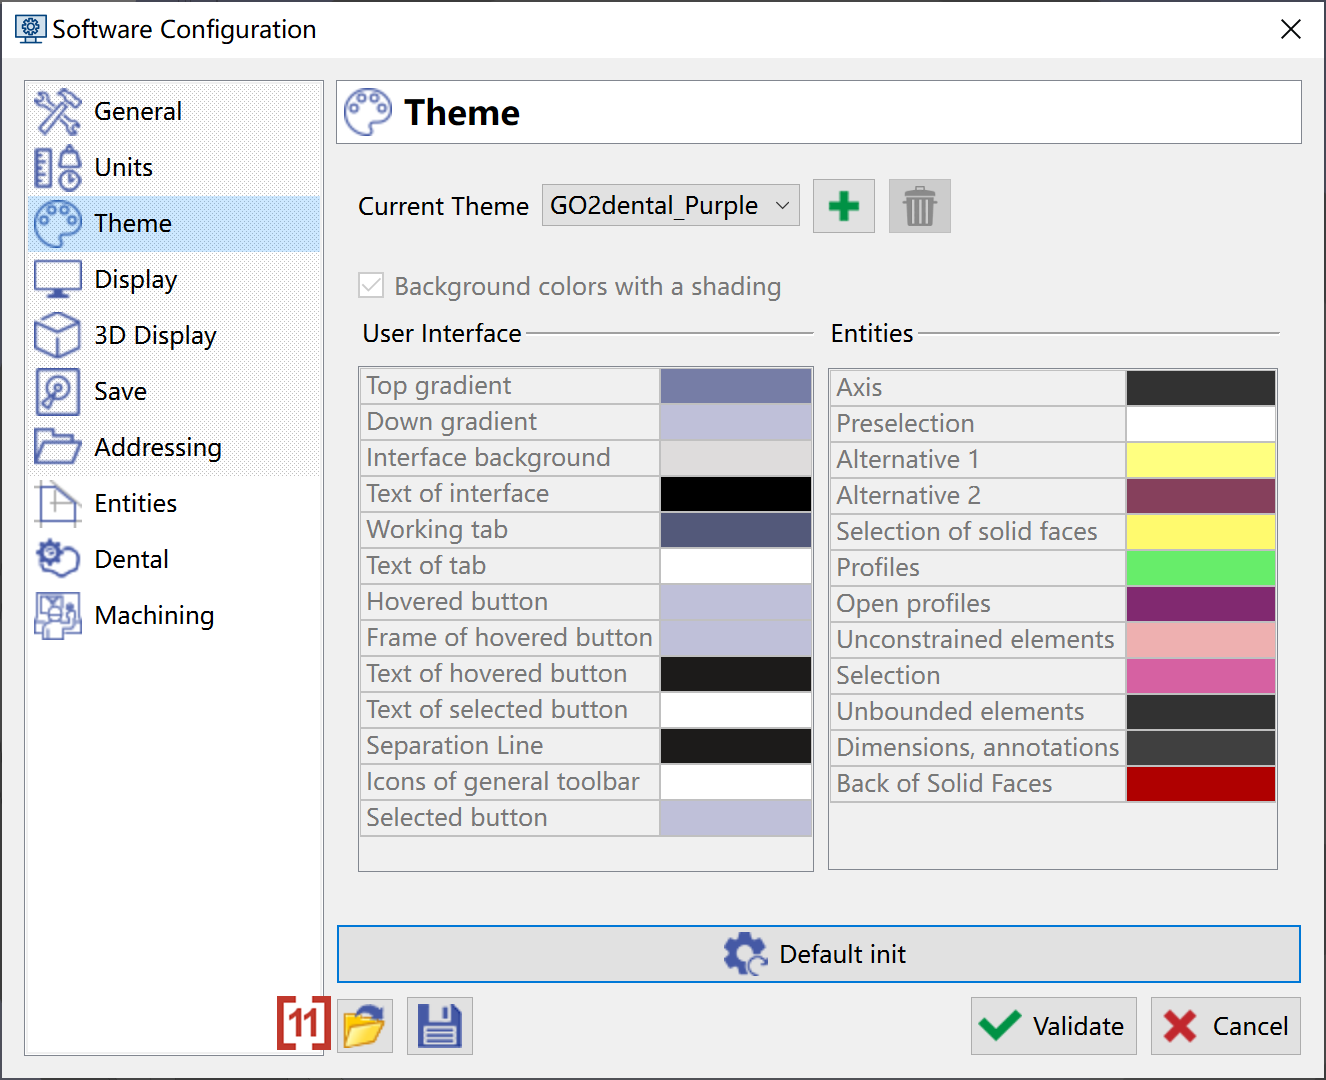
Task: Select the Working tab row label
Action: (437, 530)
